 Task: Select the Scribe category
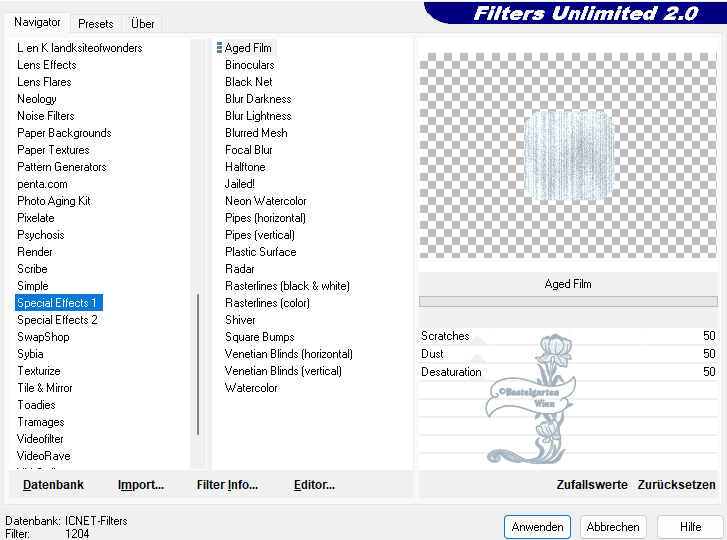click(32, 269)
